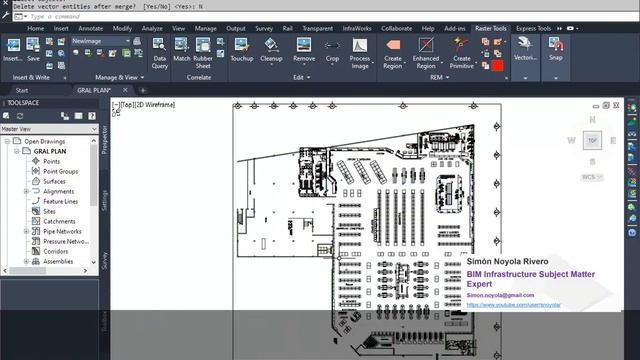Select the Crop tool
This screenshot has height=360, width=640.
pyautogui.click(x=332, y=51)
